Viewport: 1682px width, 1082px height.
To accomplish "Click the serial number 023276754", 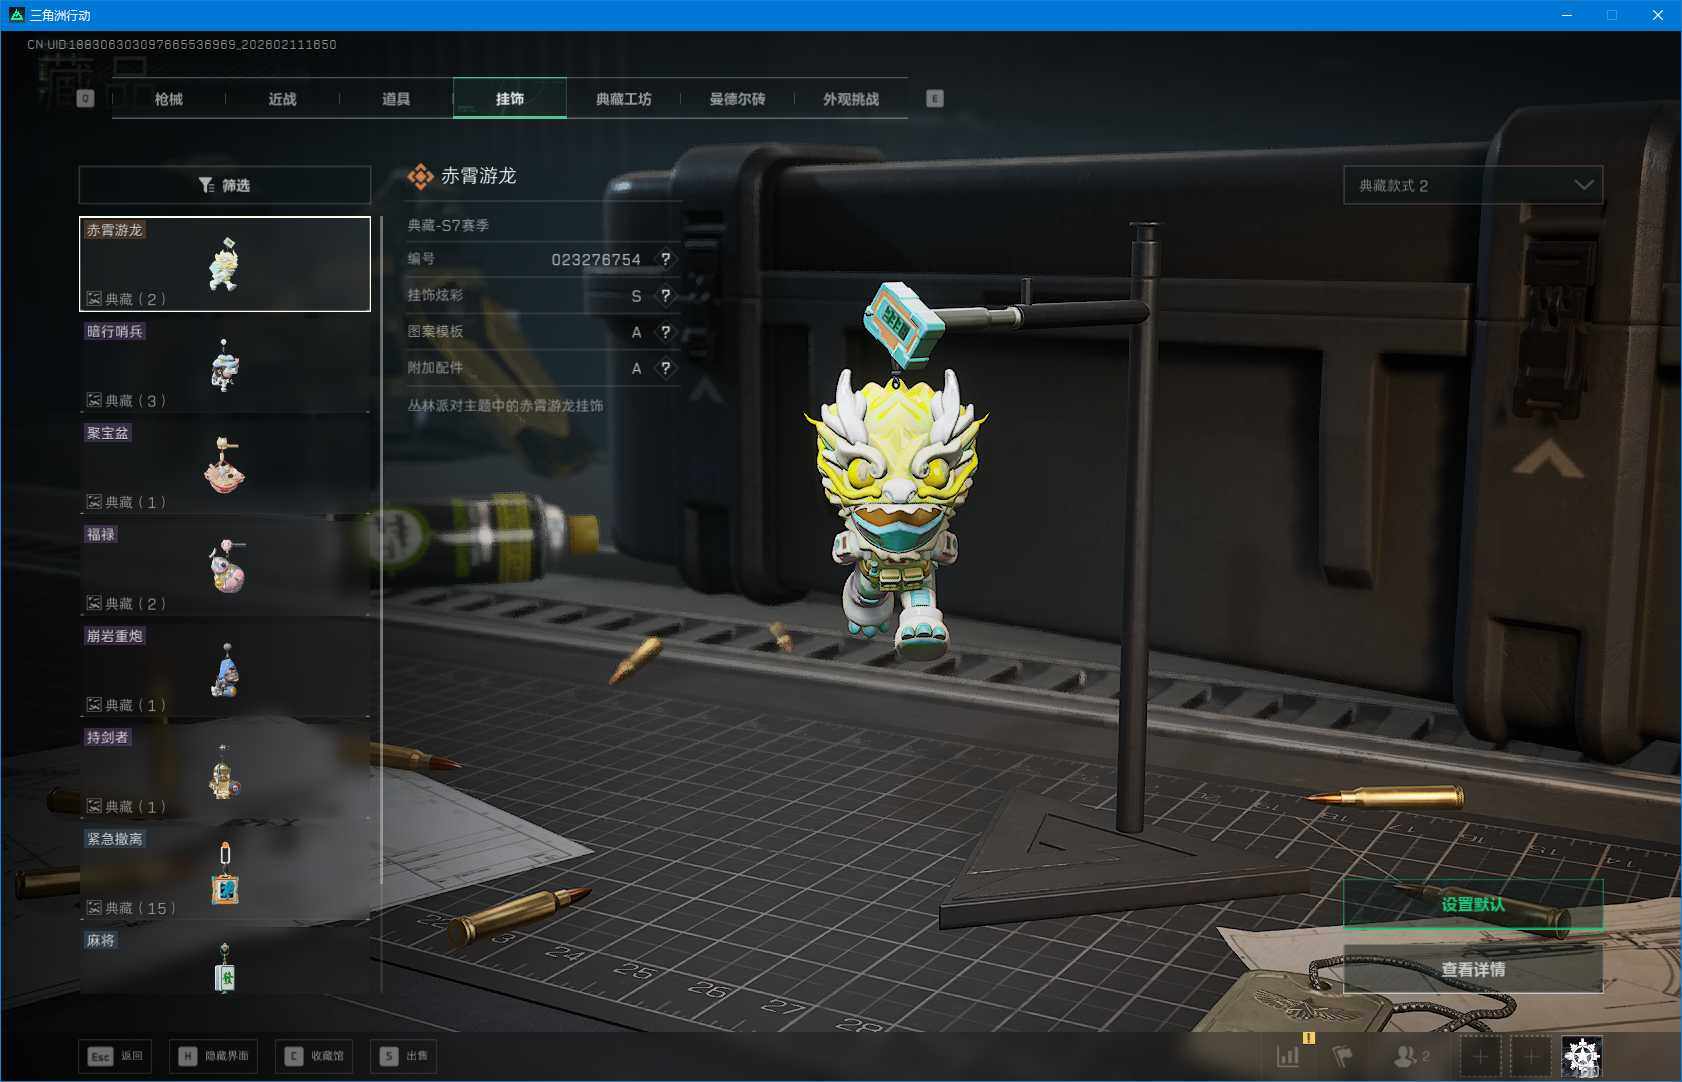I will (x=596, y=260).
